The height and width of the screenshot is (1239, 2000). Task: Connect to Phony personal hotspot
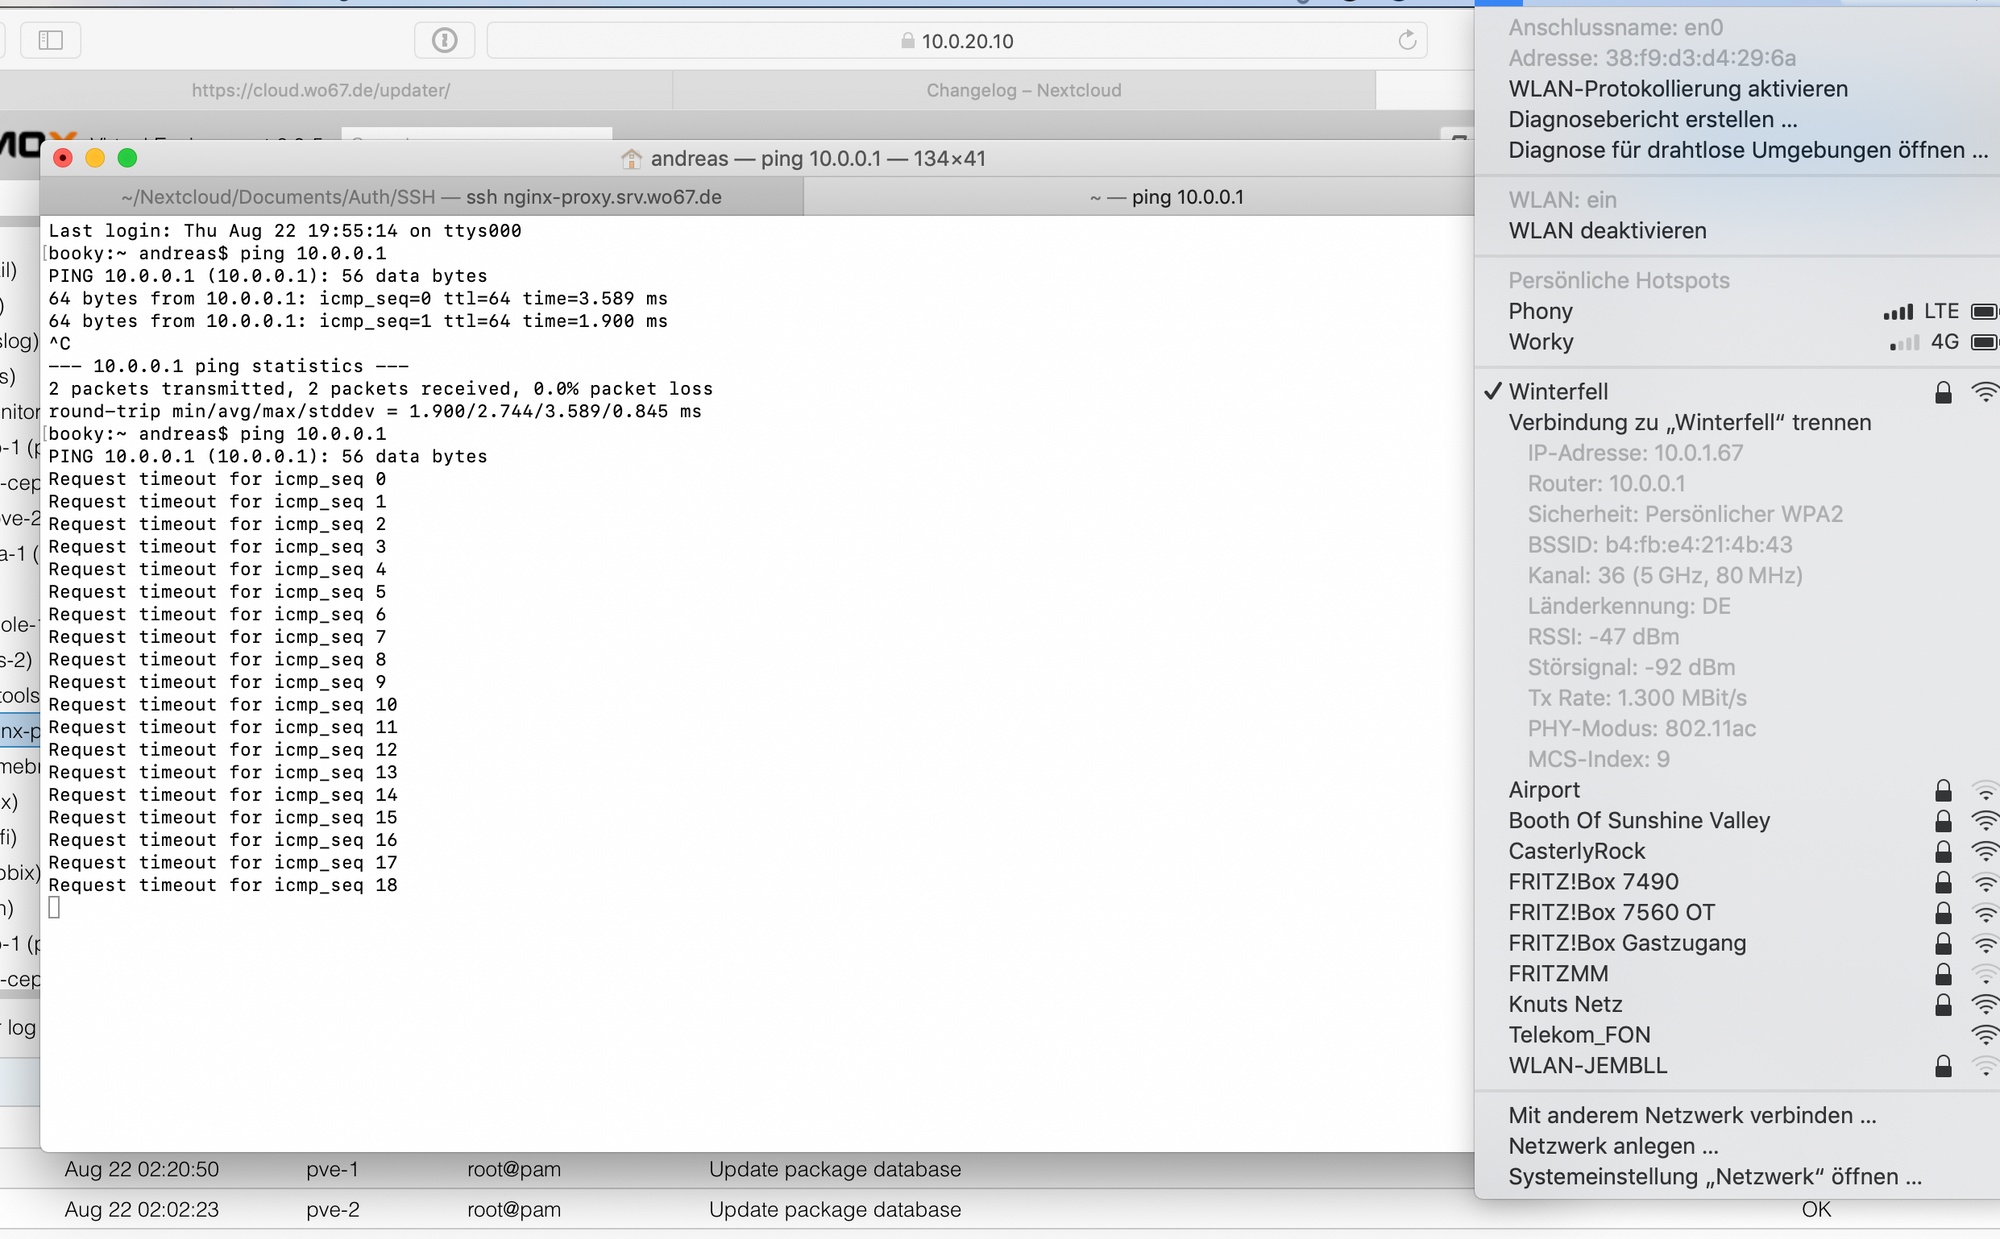click(1541, 312)
